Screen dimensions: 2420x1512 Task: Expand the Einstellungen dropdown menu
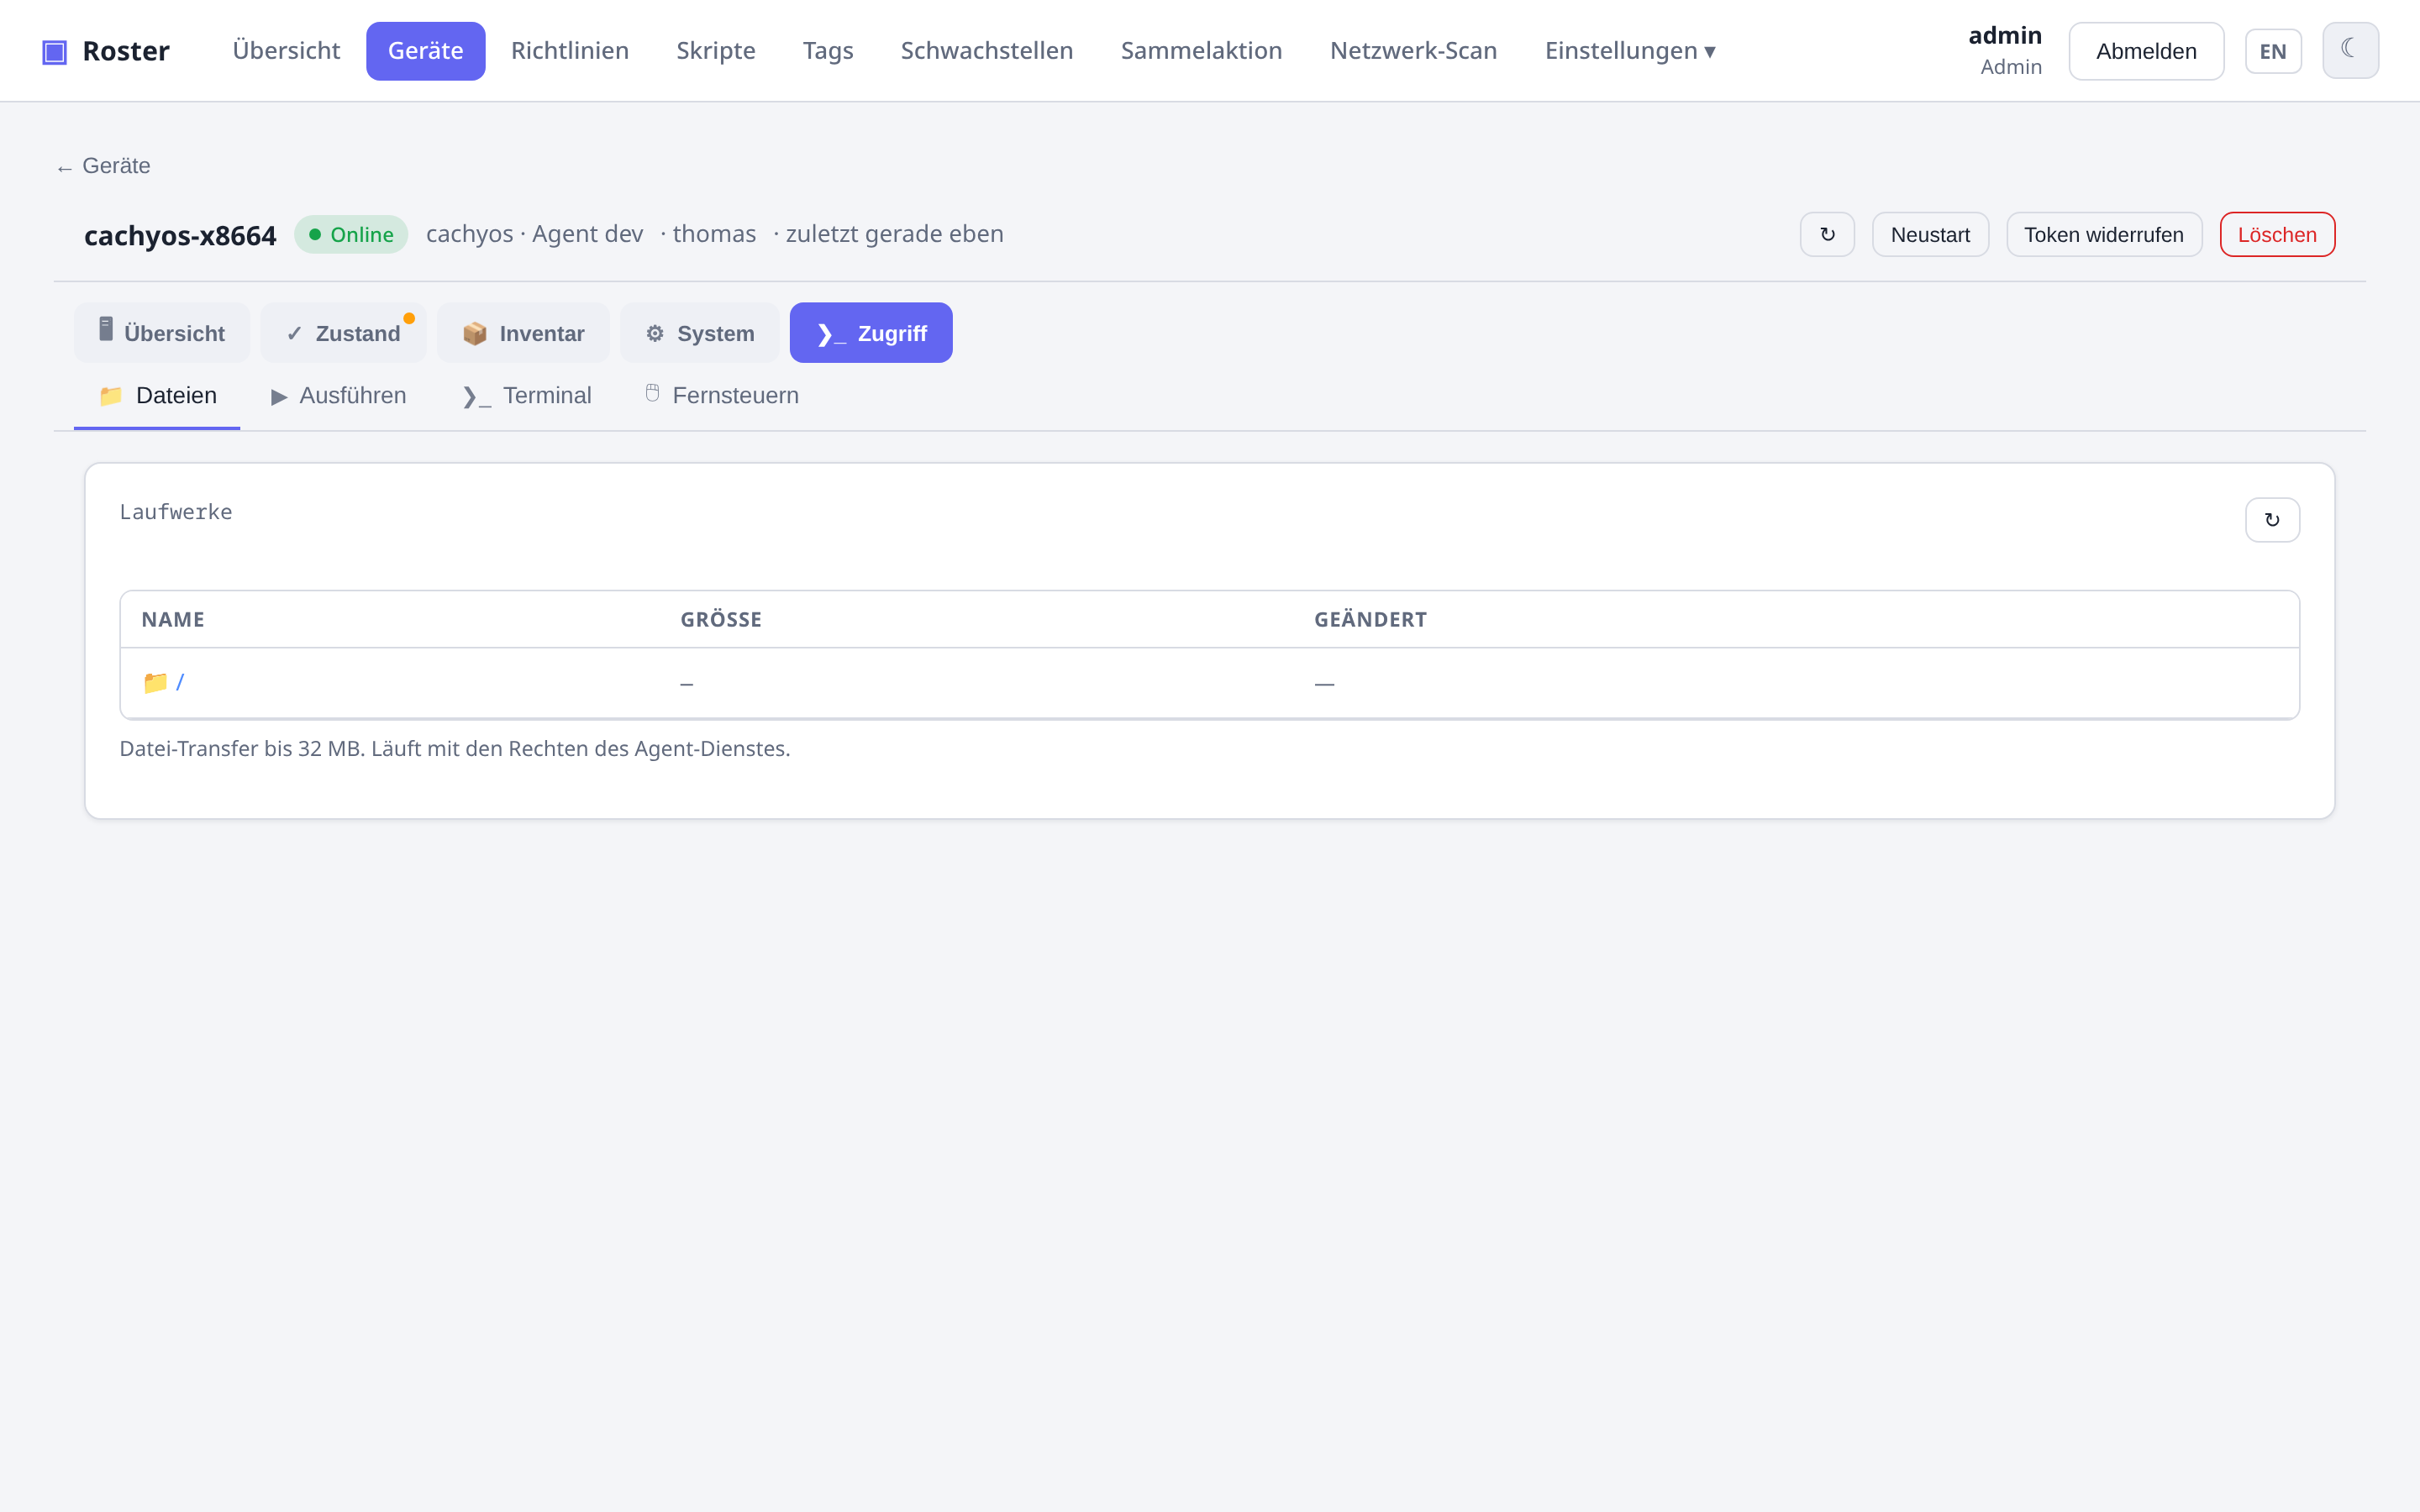tap(1630, 51)
